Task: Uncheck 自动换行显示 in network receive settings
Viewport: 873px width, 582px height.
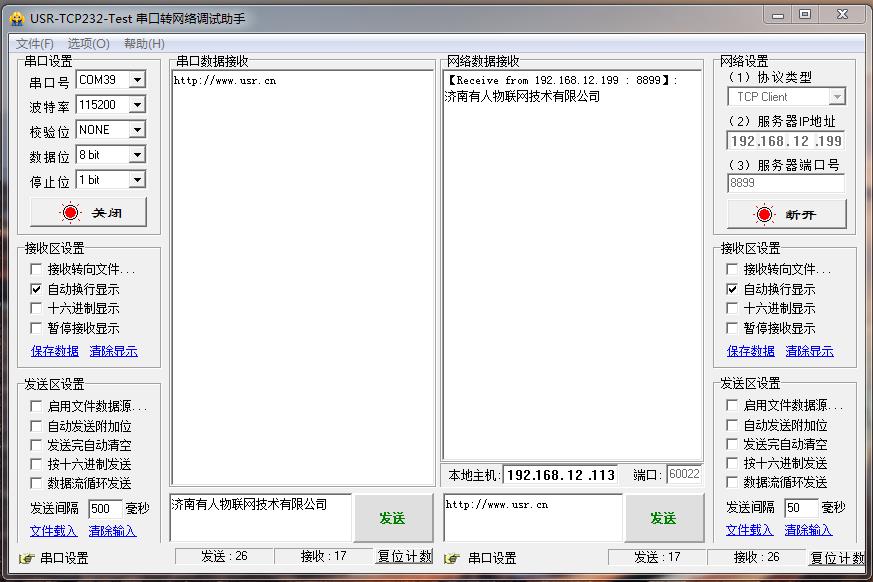Action: [733, 289]
